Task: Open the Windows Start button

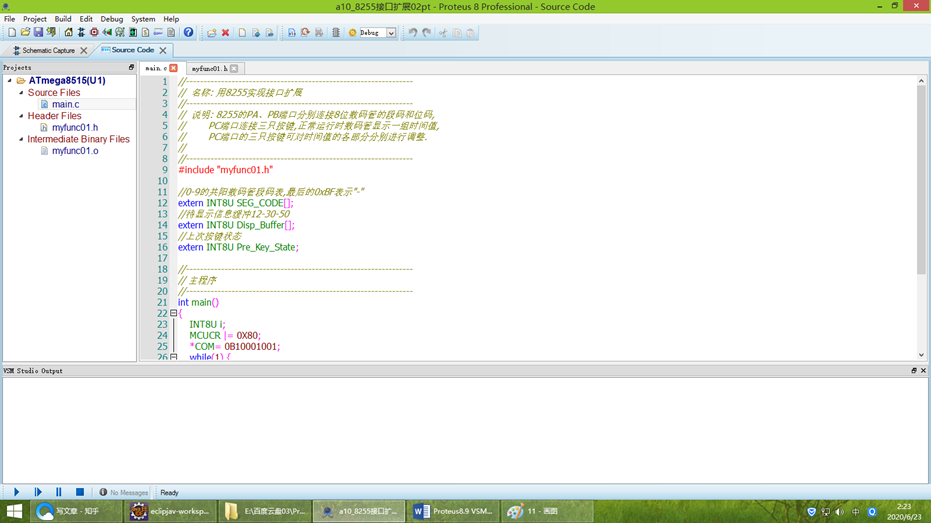Action: (x=14, y=511)
